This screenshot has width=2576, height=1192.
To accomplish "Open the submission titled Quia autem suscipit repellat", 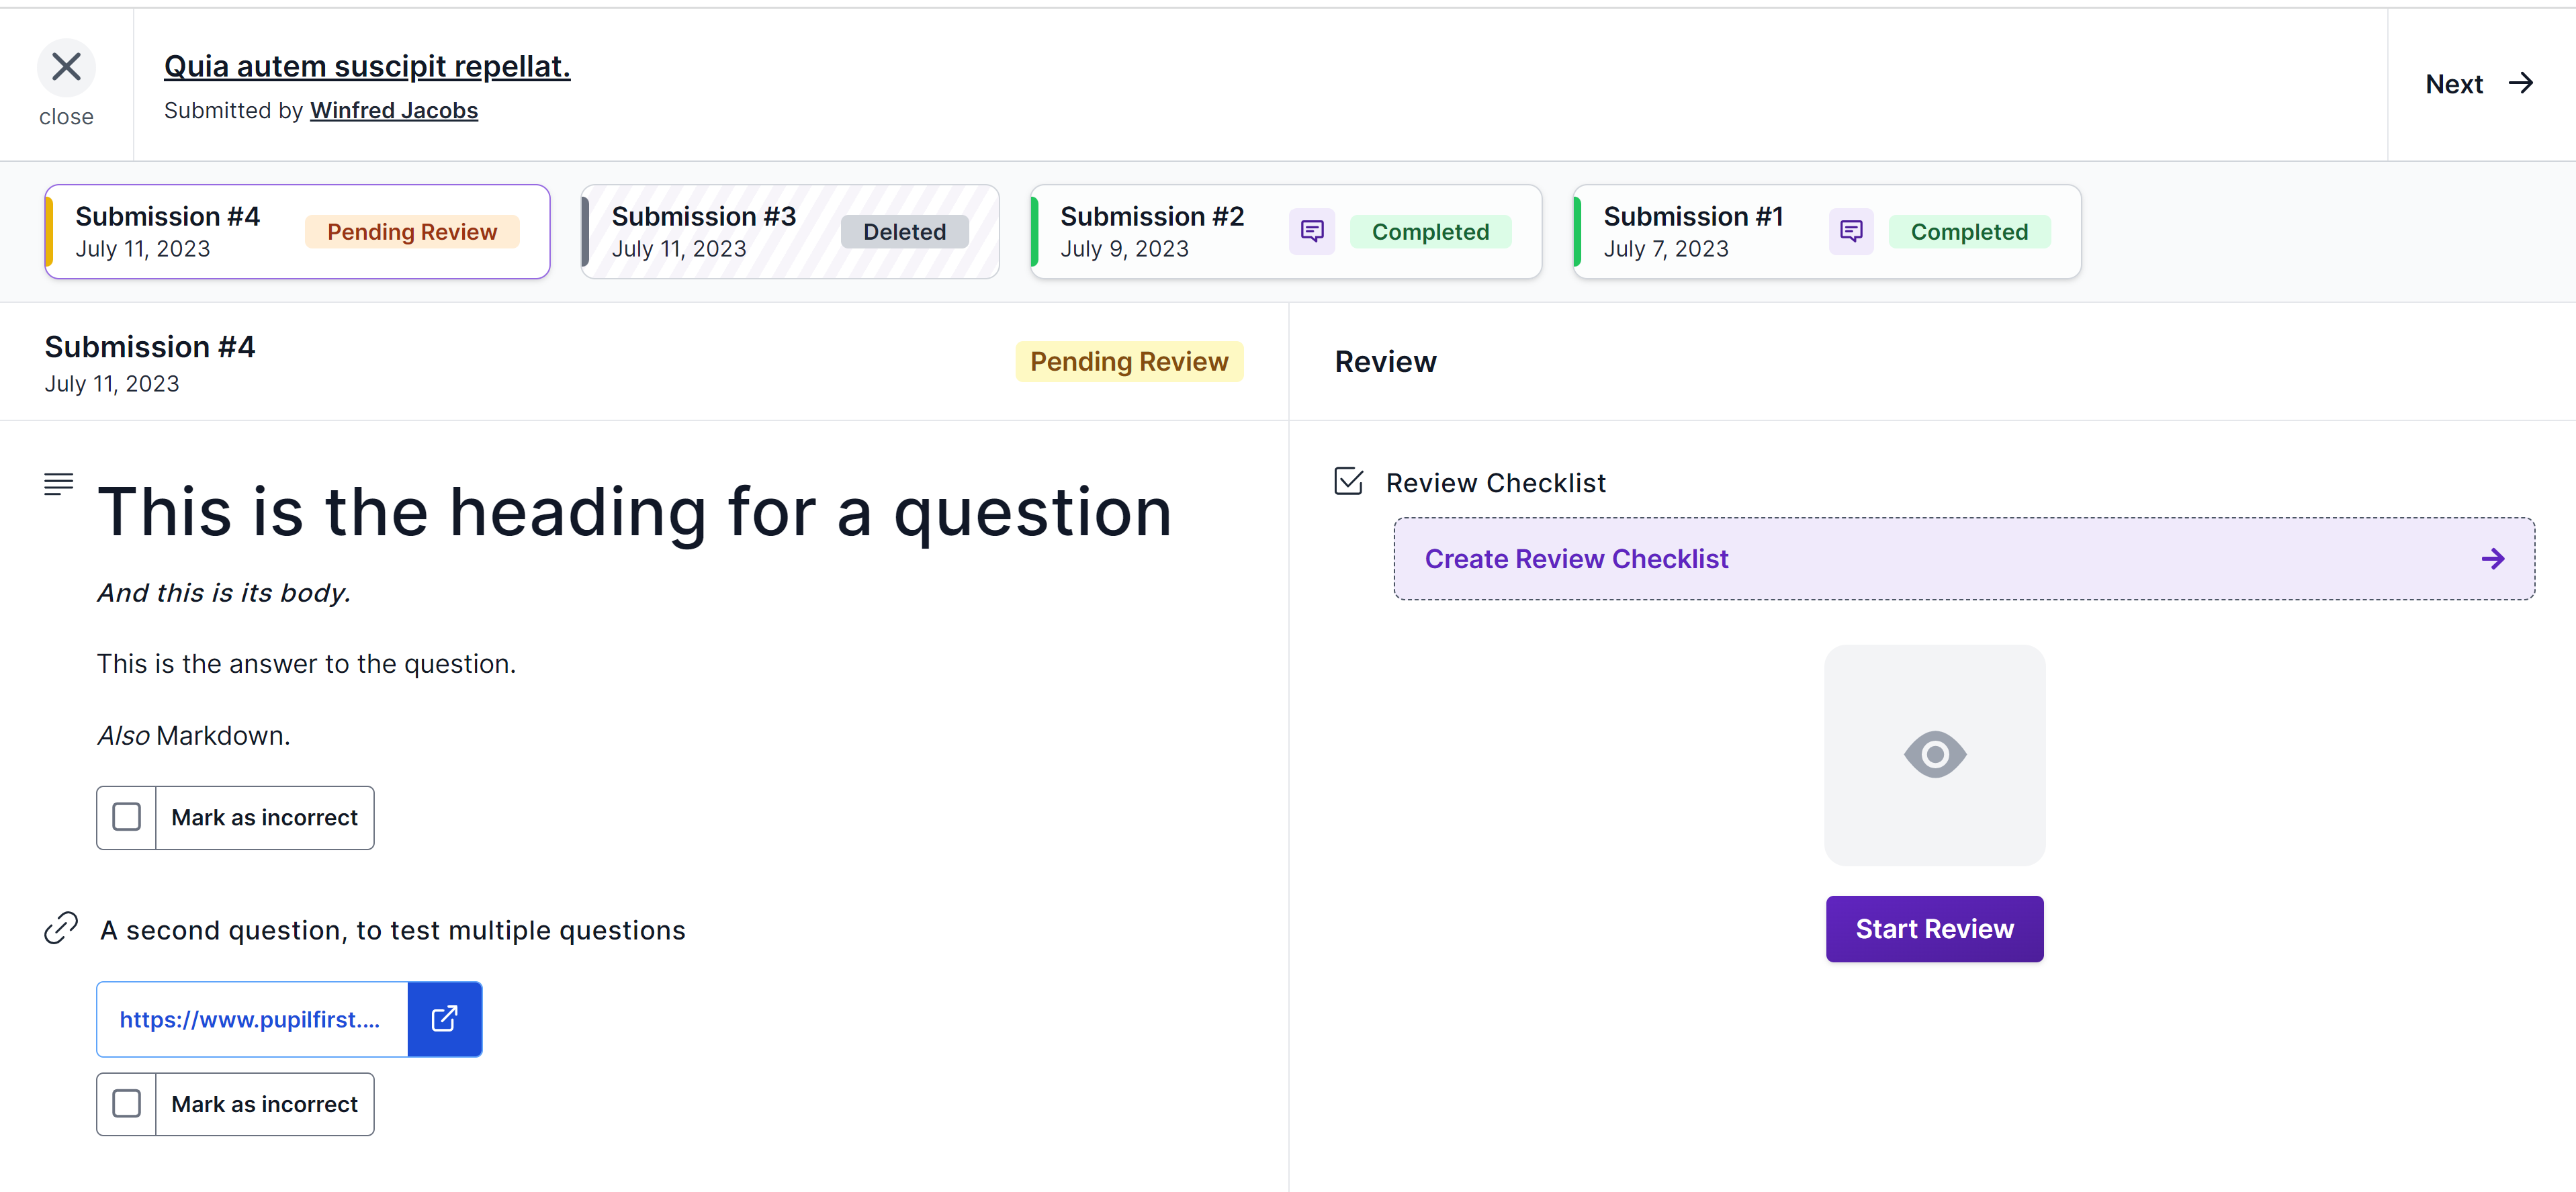I will [367, 65].
